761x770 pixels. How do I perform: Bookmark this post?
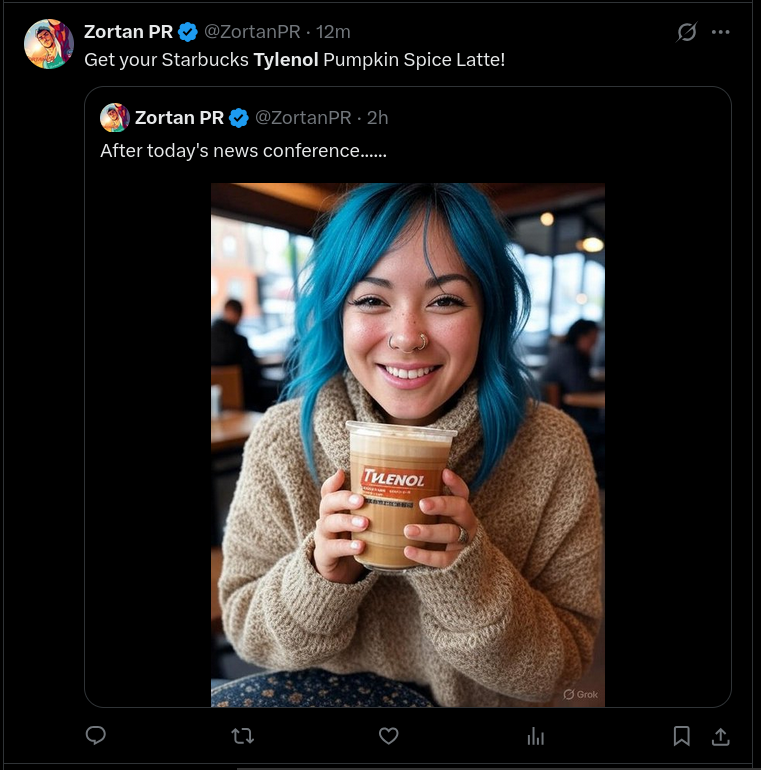(681, 736)
